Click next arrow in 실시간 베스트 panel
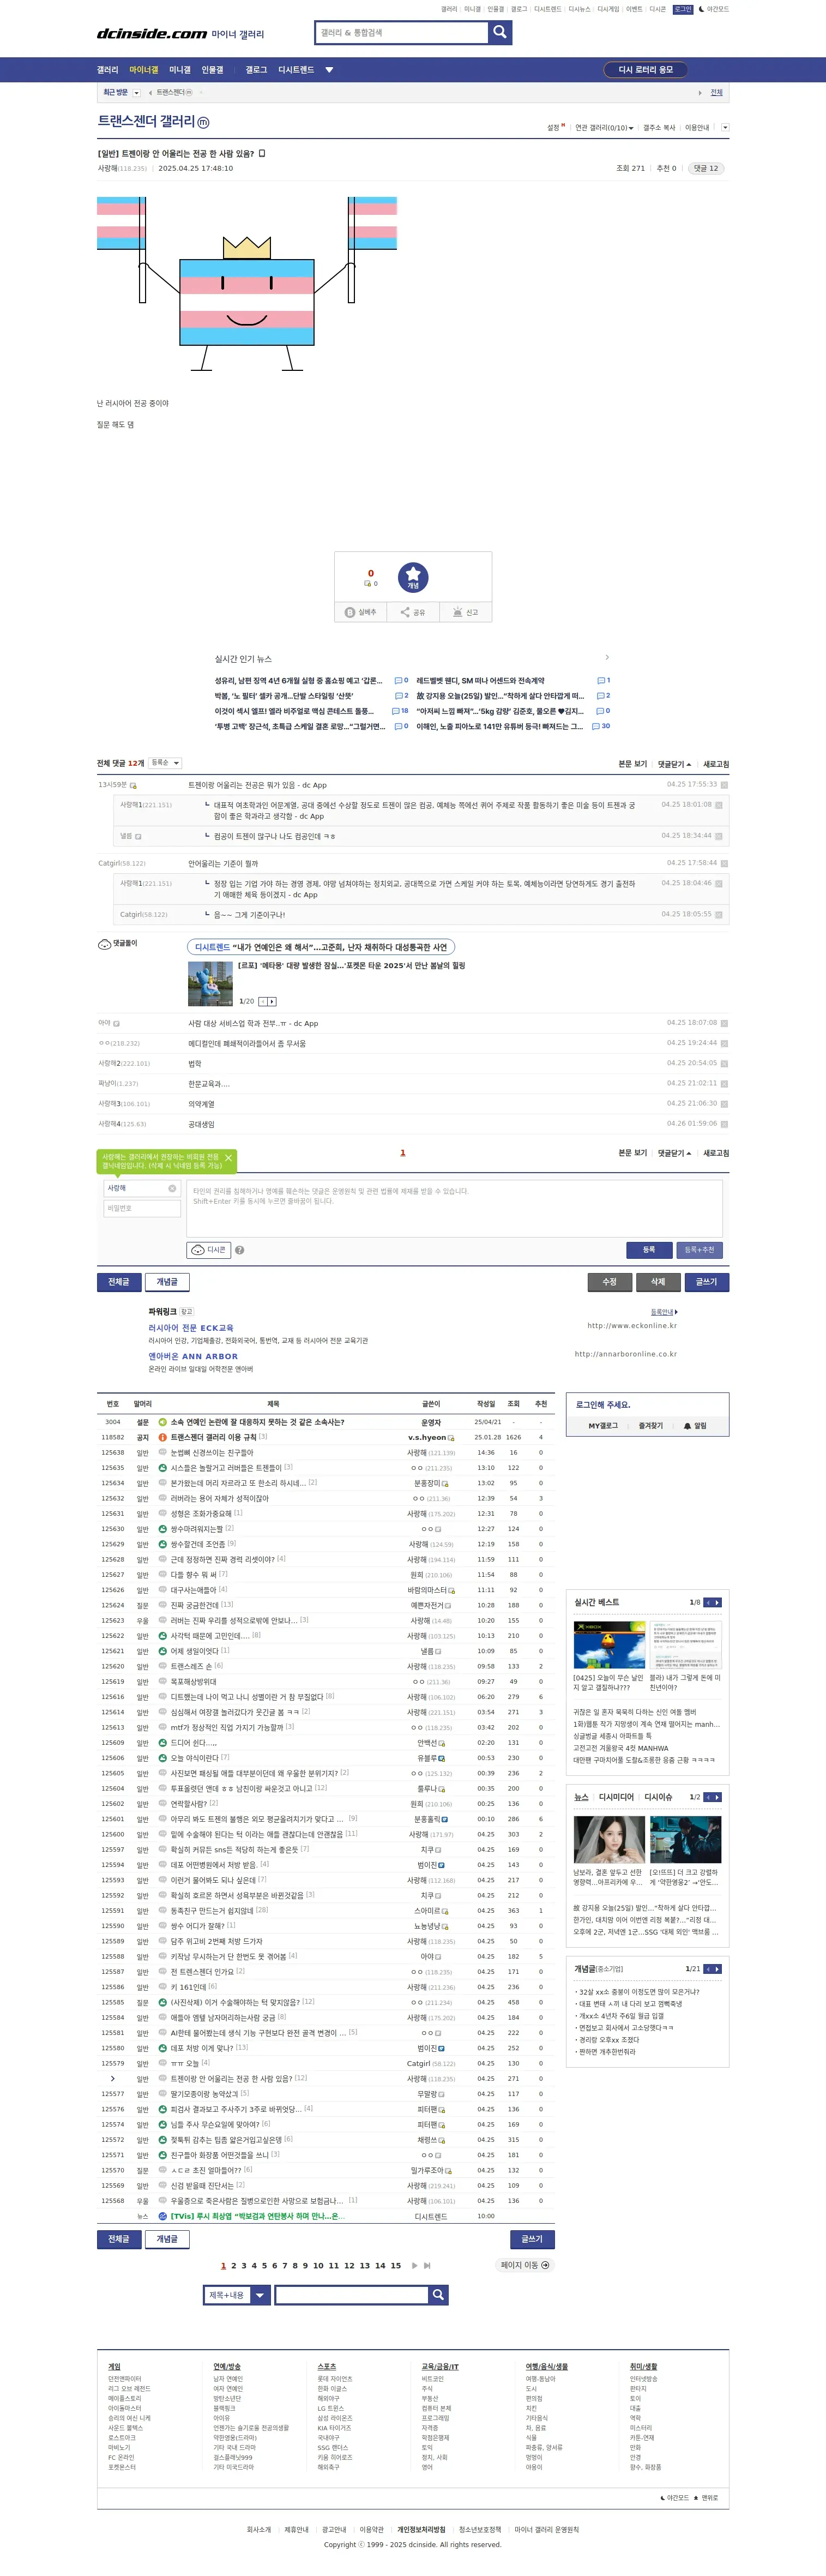 (x=717, y=1602)
